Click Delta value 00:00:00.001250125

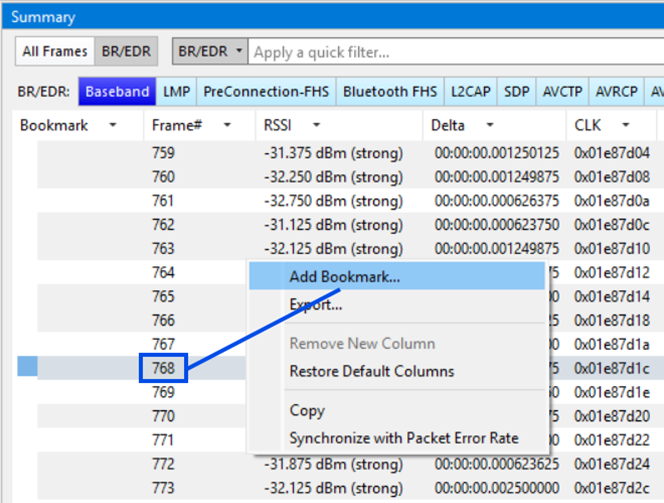[497, 153]
